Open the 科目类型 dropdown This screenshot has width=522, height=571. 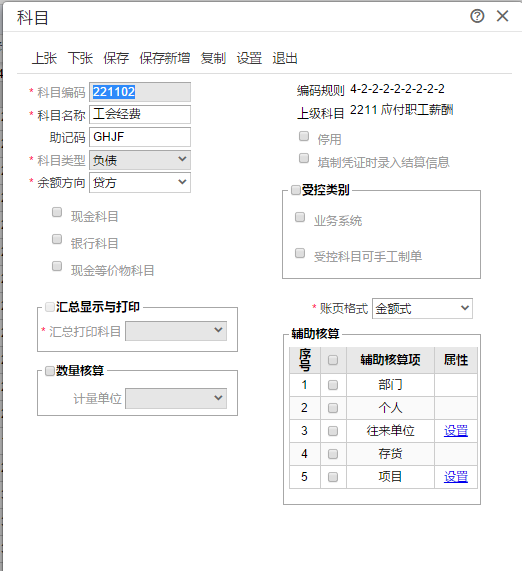(x=140, y=160)
